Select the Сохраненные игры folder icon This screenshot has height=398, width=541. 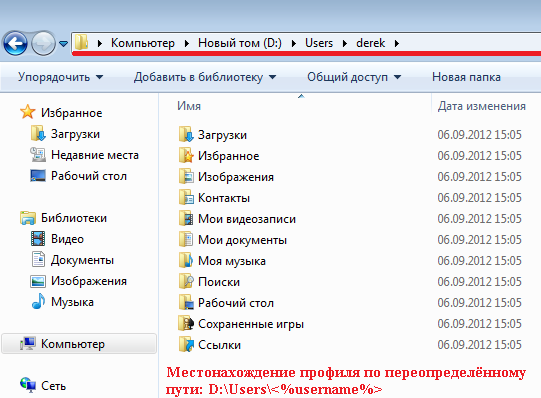186,324
